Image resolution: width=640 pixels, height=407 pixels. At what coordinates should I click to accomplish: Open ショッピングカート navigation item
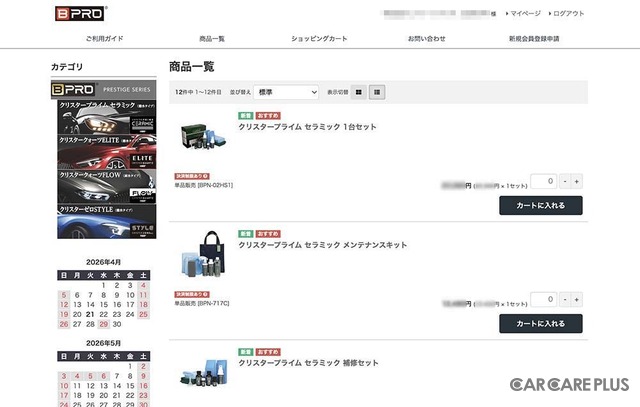[320, 38]
